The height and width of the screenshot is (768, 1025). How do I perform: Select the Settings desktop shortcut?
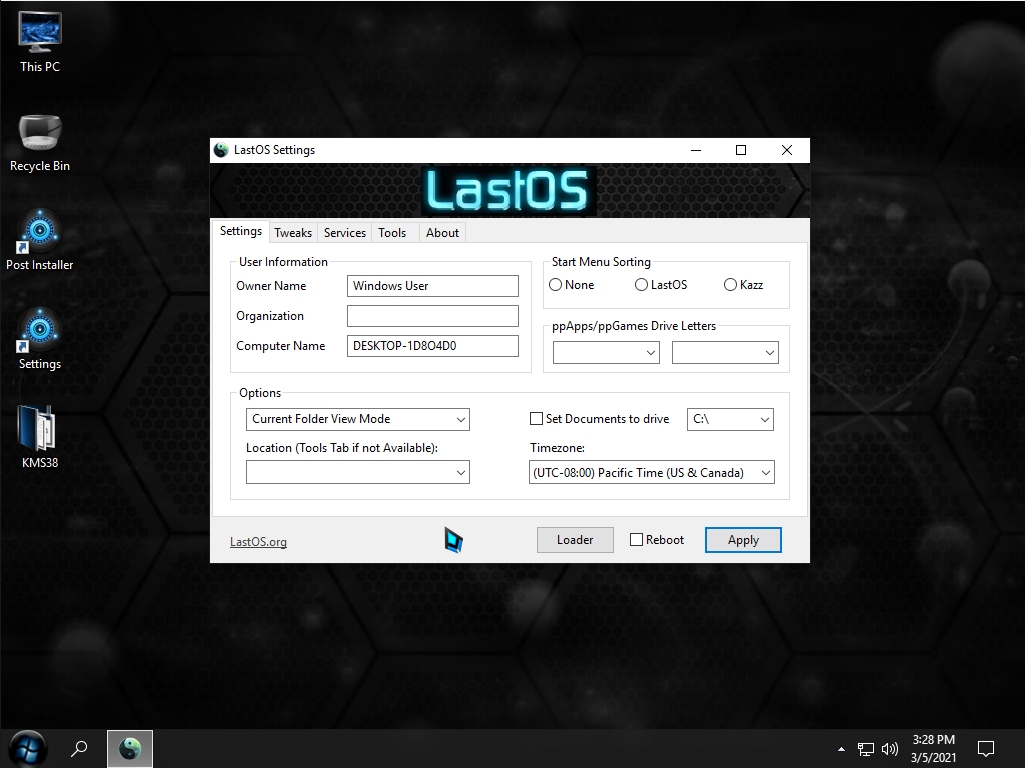40,339
